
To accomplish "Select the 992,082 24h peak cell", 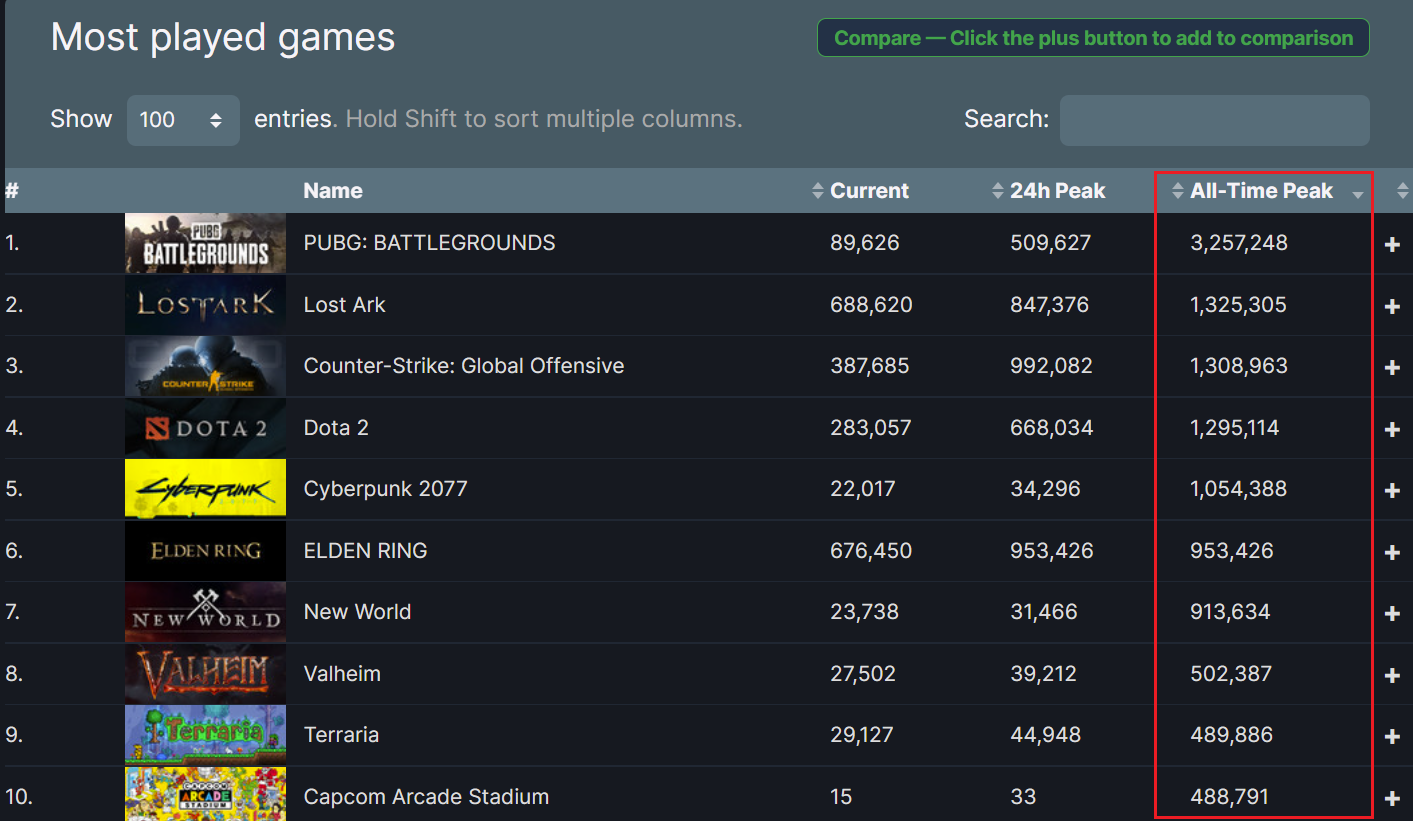I will (1051, 366).
